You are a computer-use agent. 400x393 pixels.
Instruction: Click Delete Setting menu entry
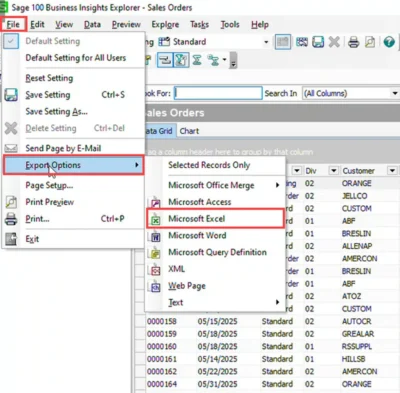[x=74, y=128]
